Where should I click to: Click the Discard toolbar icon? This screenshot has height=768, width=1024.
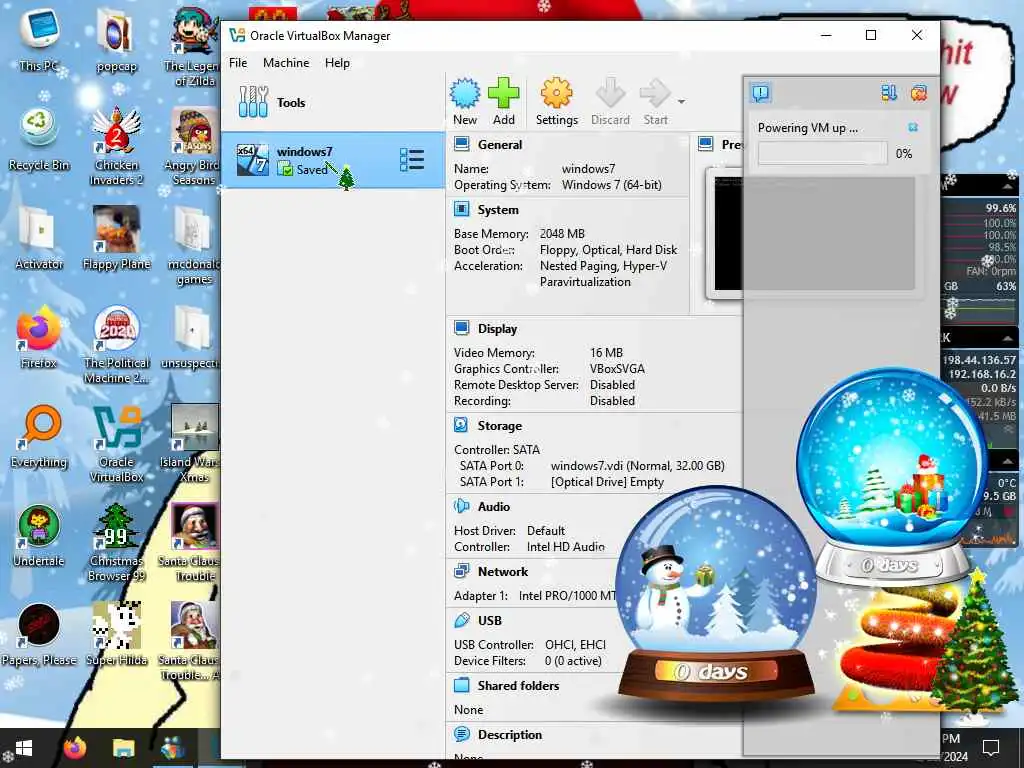tap(611, 101)
